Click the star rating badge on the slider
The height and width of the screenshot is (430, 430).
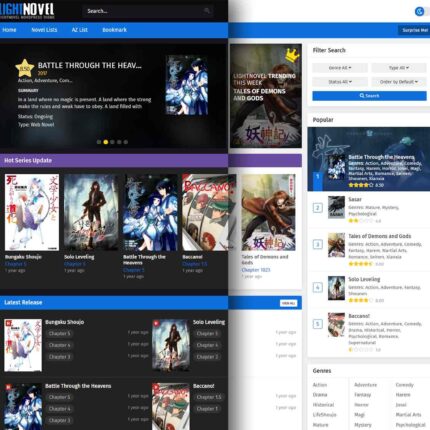point(25,68)
